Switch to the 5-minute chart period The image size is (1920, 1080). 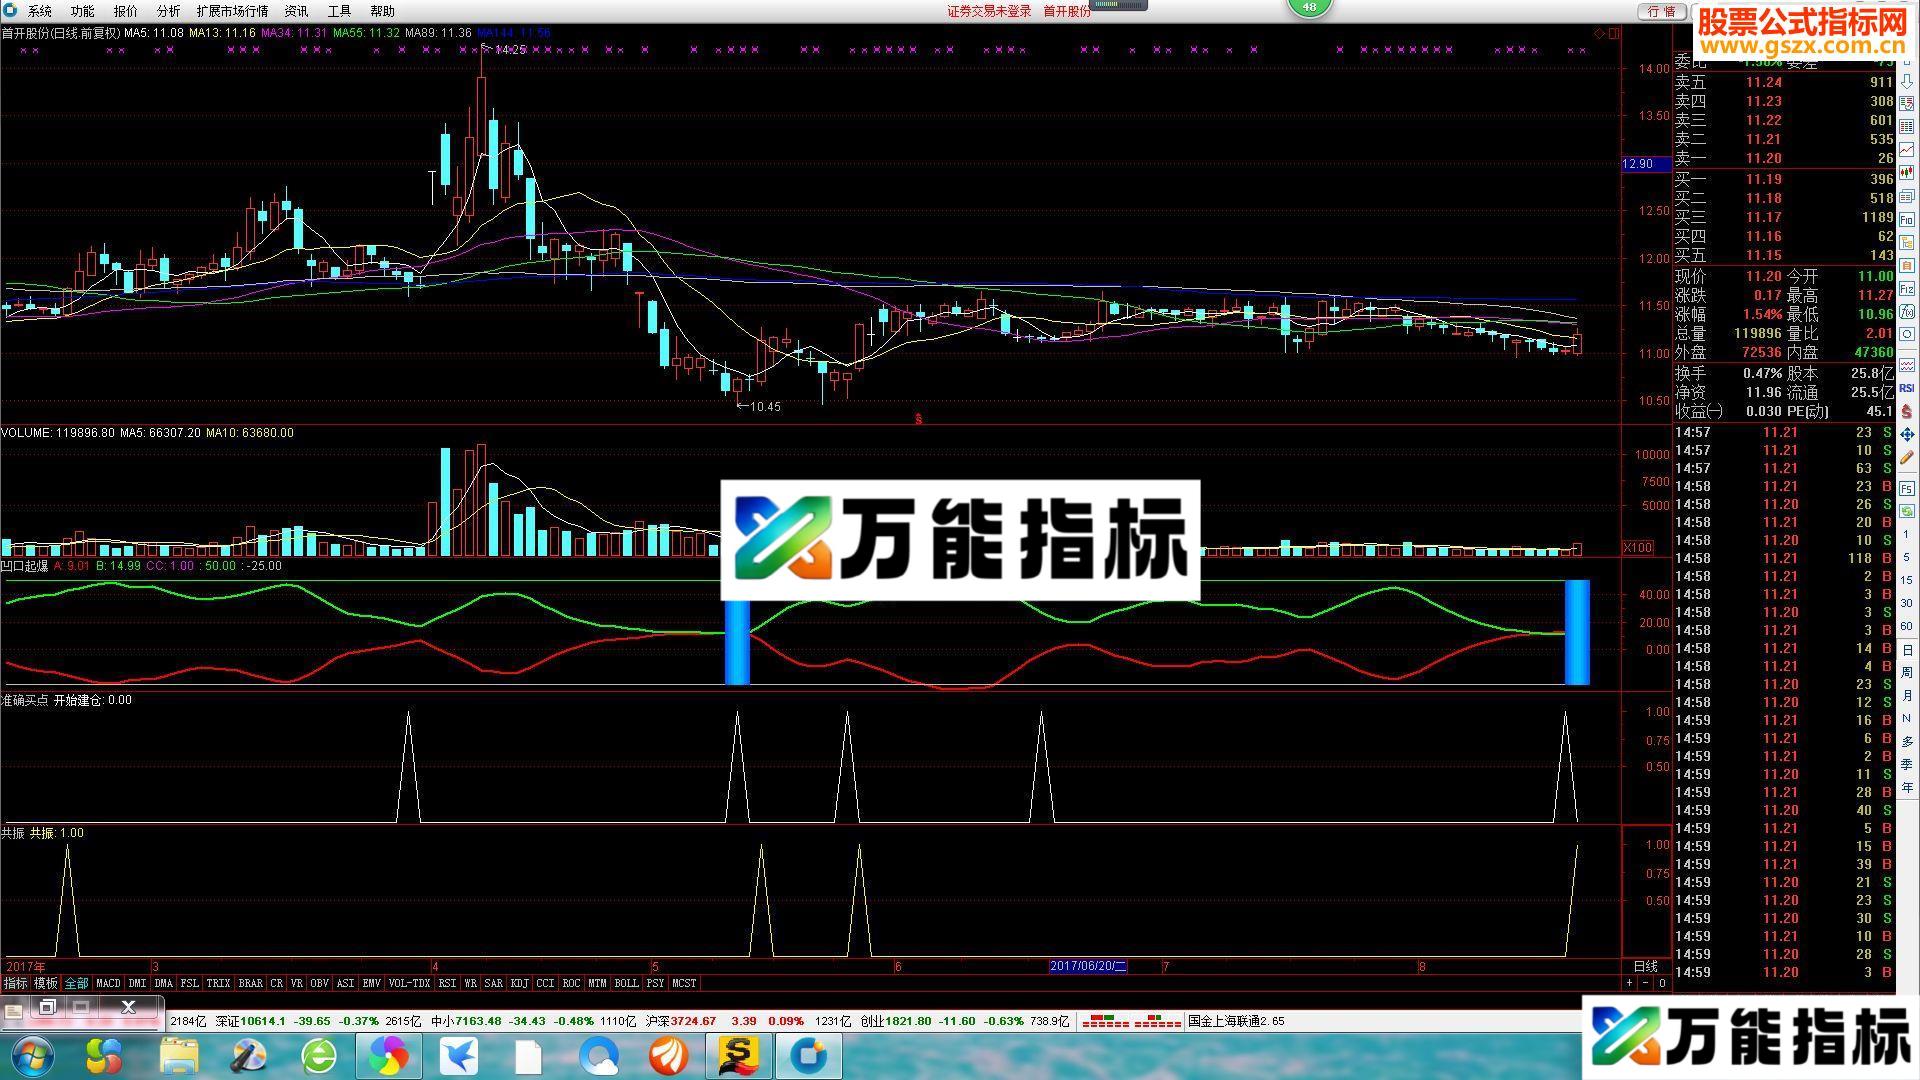pyautogui.click(x=1908, y=560)
